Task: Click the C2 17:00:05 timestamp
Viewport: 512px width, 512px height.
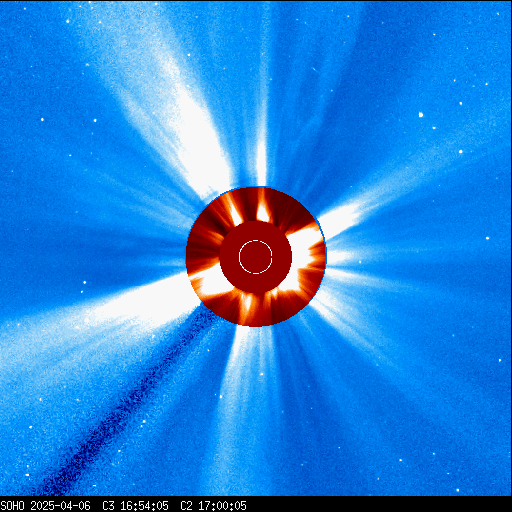Action: (213, 506)
